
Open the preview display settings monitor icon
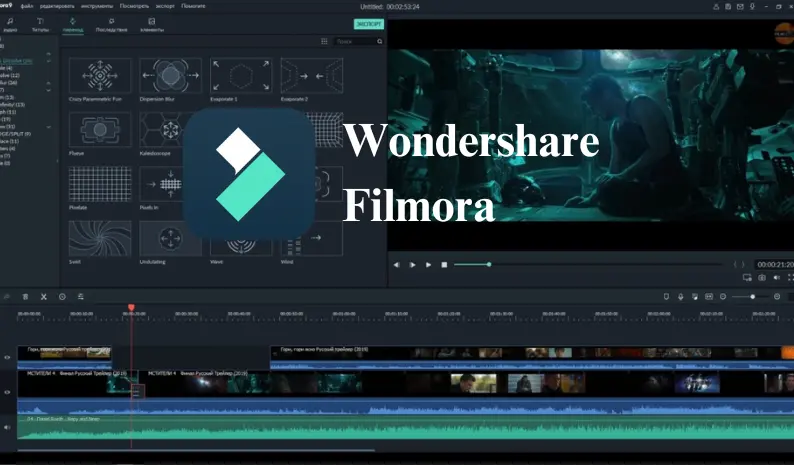click(x=747, y=278)
